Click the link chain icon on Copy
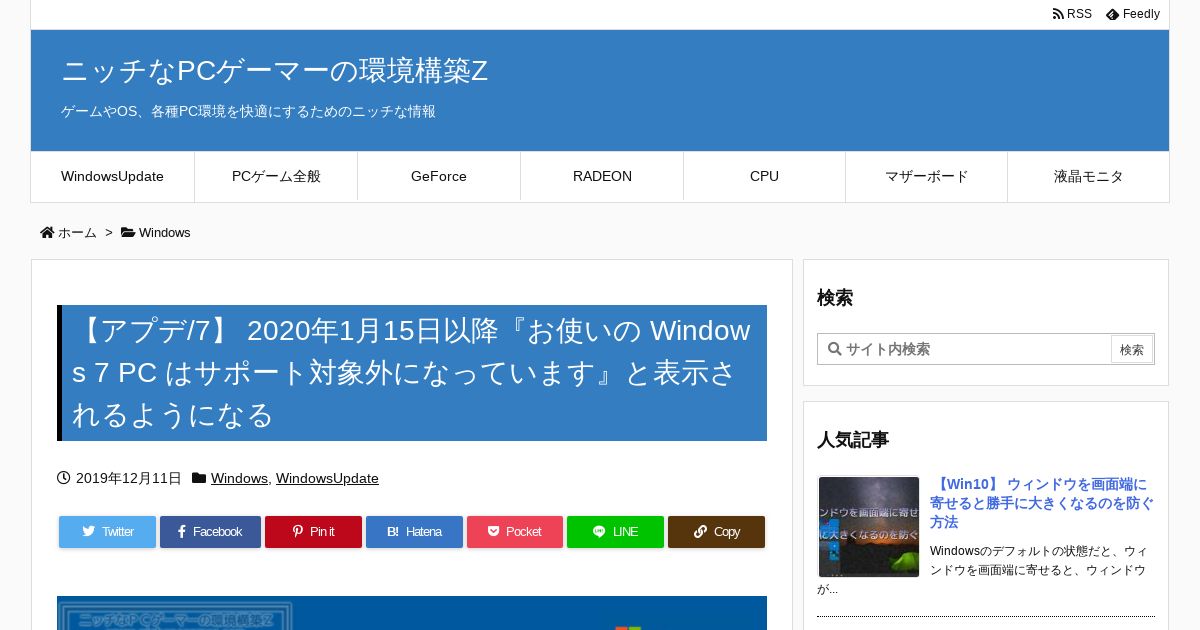The image size is (1200, 630). (x=700, y=532)
